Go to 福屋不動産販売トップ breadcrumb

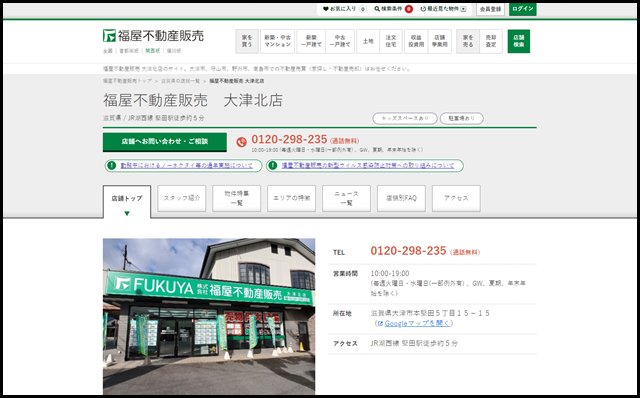point(127,81)
